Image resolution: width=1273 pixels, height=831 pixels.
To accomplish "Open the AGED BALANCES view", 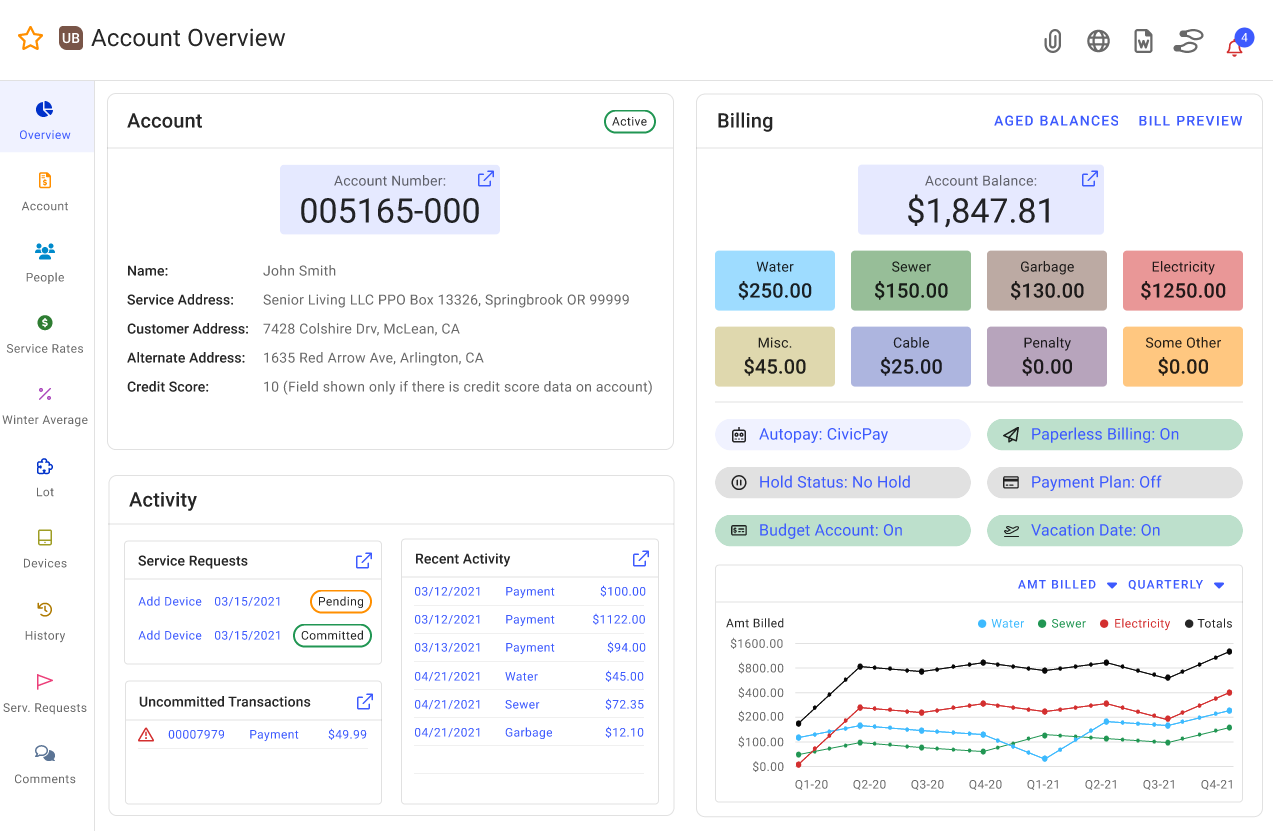I will (1056, 120).
